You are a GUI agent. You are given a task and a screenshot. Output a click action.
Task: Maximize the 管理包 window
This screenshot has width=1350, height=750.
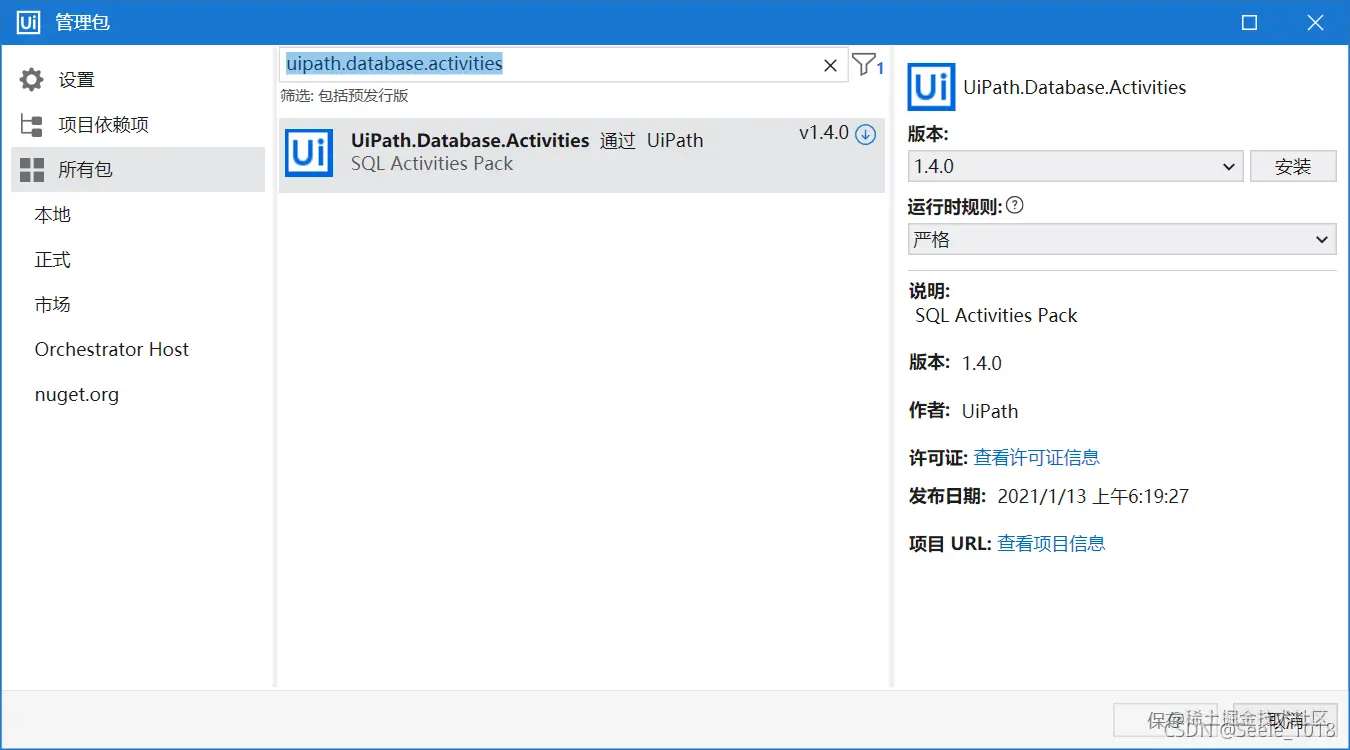click(x=1249, y=22)
